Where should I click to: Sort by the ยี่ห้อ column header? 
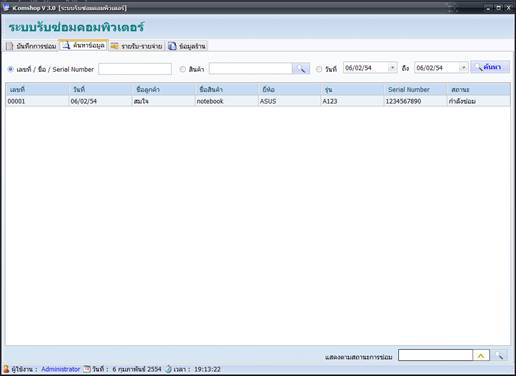click(290, 89)
